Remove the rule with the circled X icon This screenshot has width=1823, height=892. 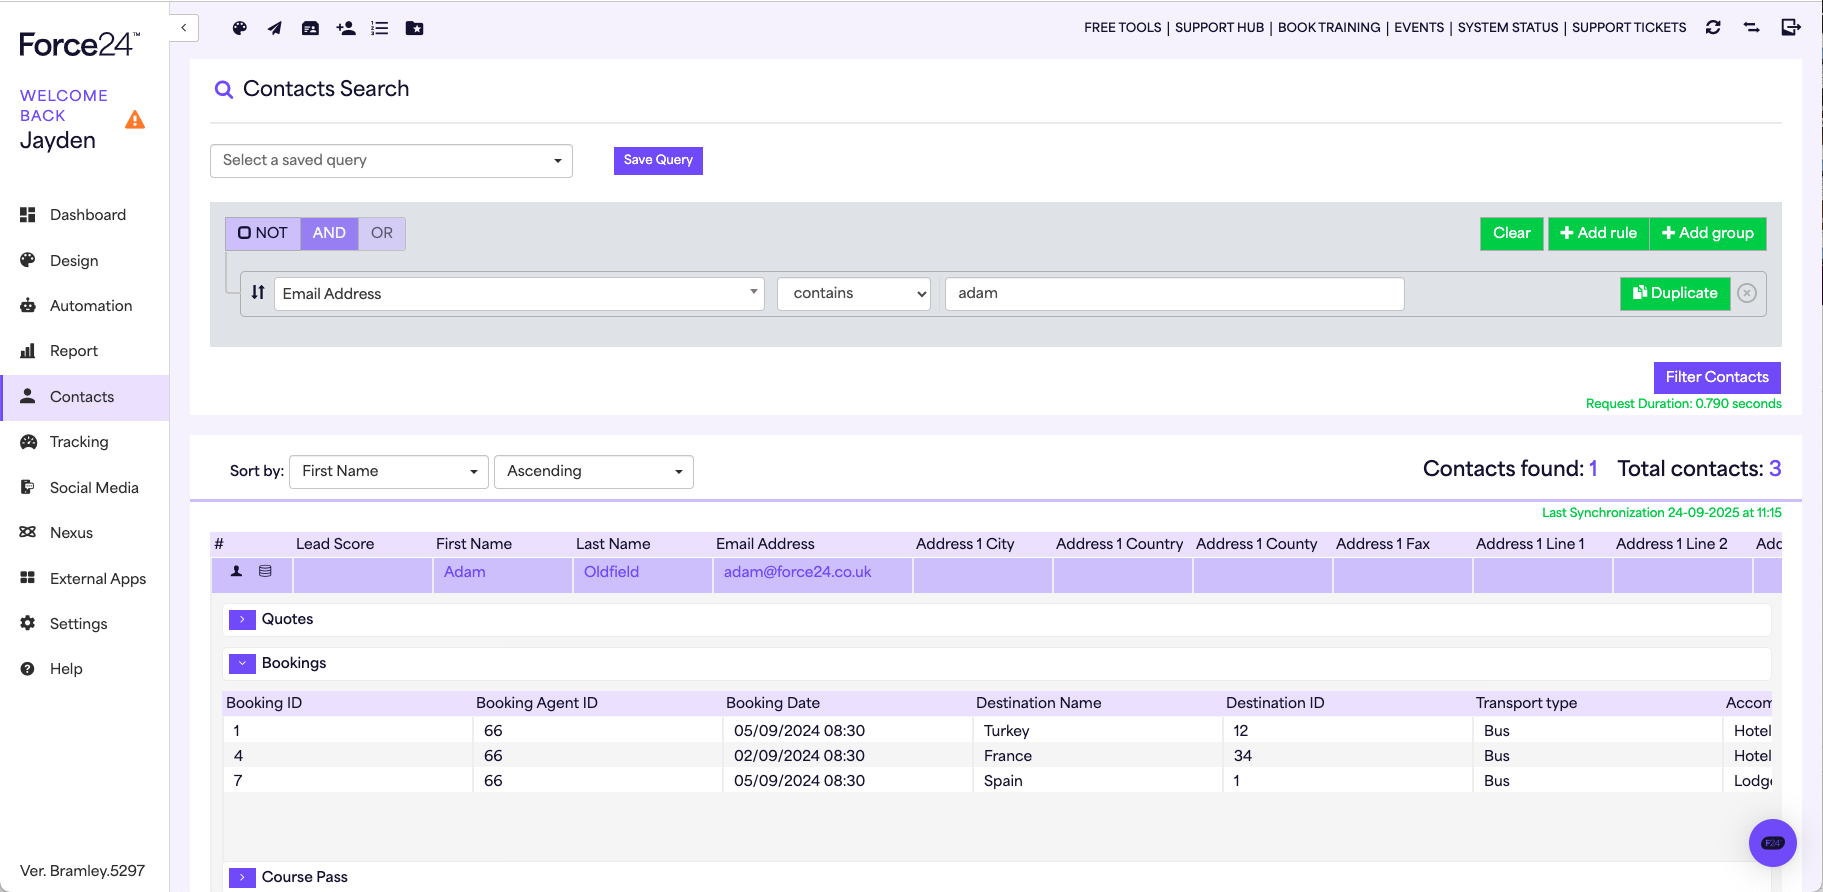(x=1747, y=293)
